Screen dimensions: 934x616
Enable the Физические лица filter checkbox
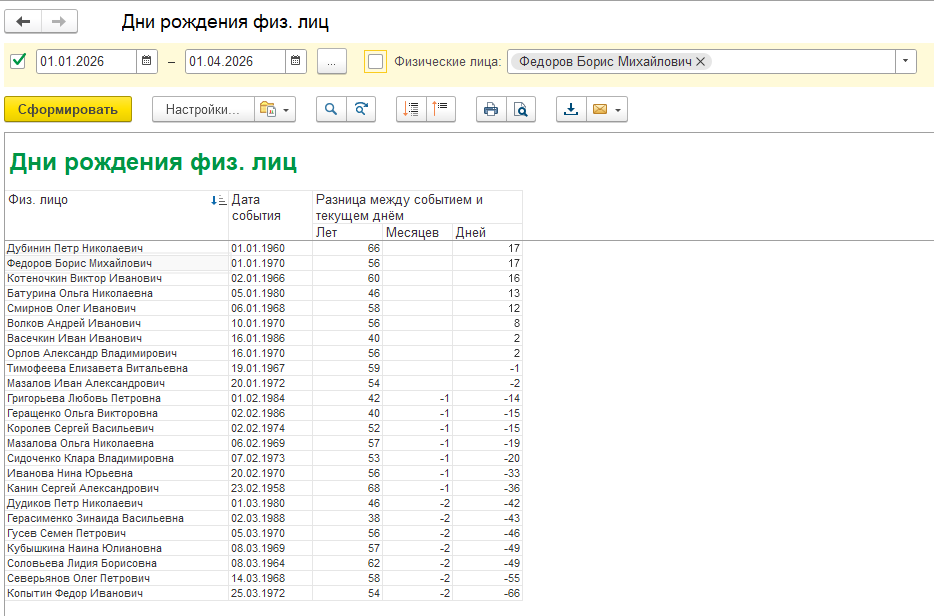point(375,61)
